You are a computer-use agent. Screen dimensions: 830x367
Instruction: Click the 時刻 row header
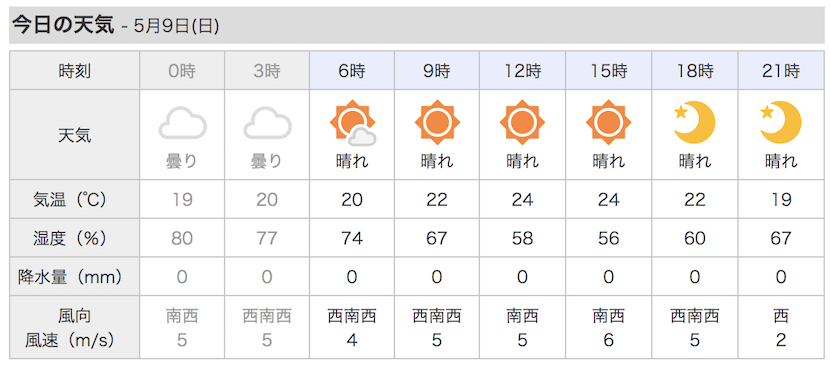tap(75, 70)
